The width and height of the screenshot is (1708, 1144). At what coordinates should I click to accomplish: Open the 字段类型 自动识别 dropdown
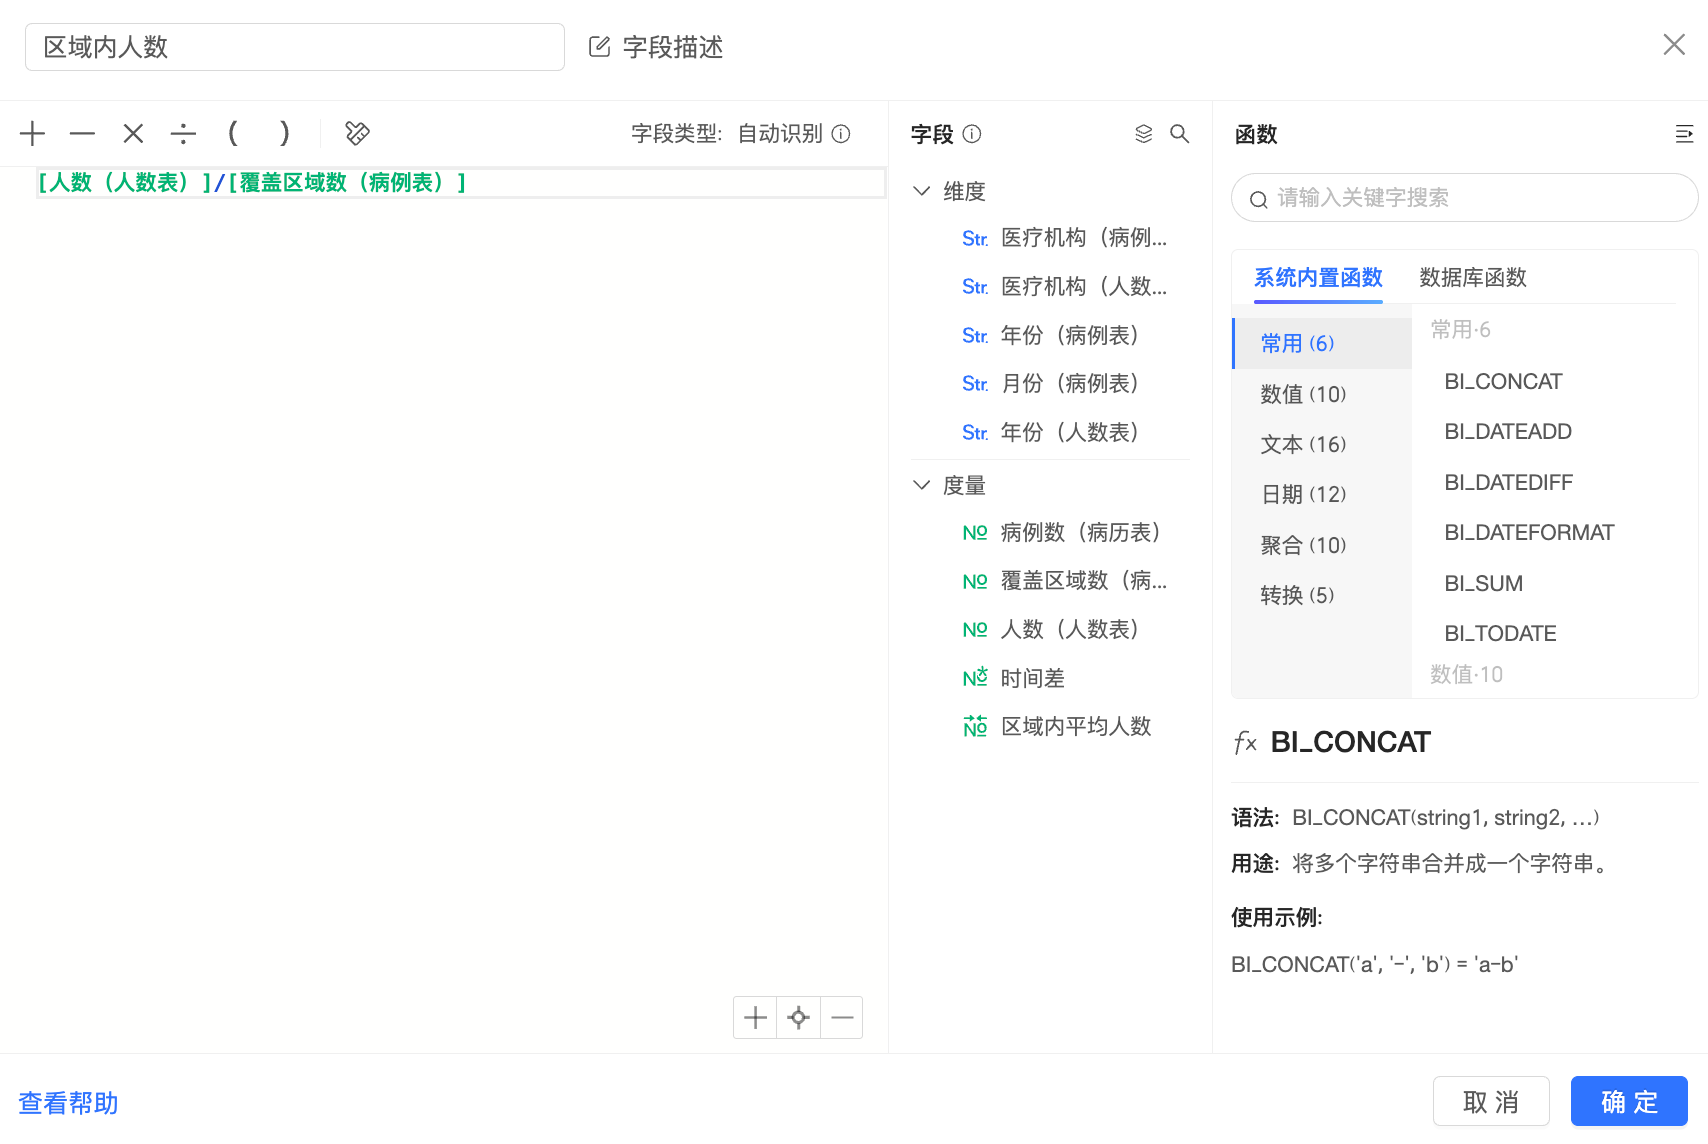pos(780,133)
